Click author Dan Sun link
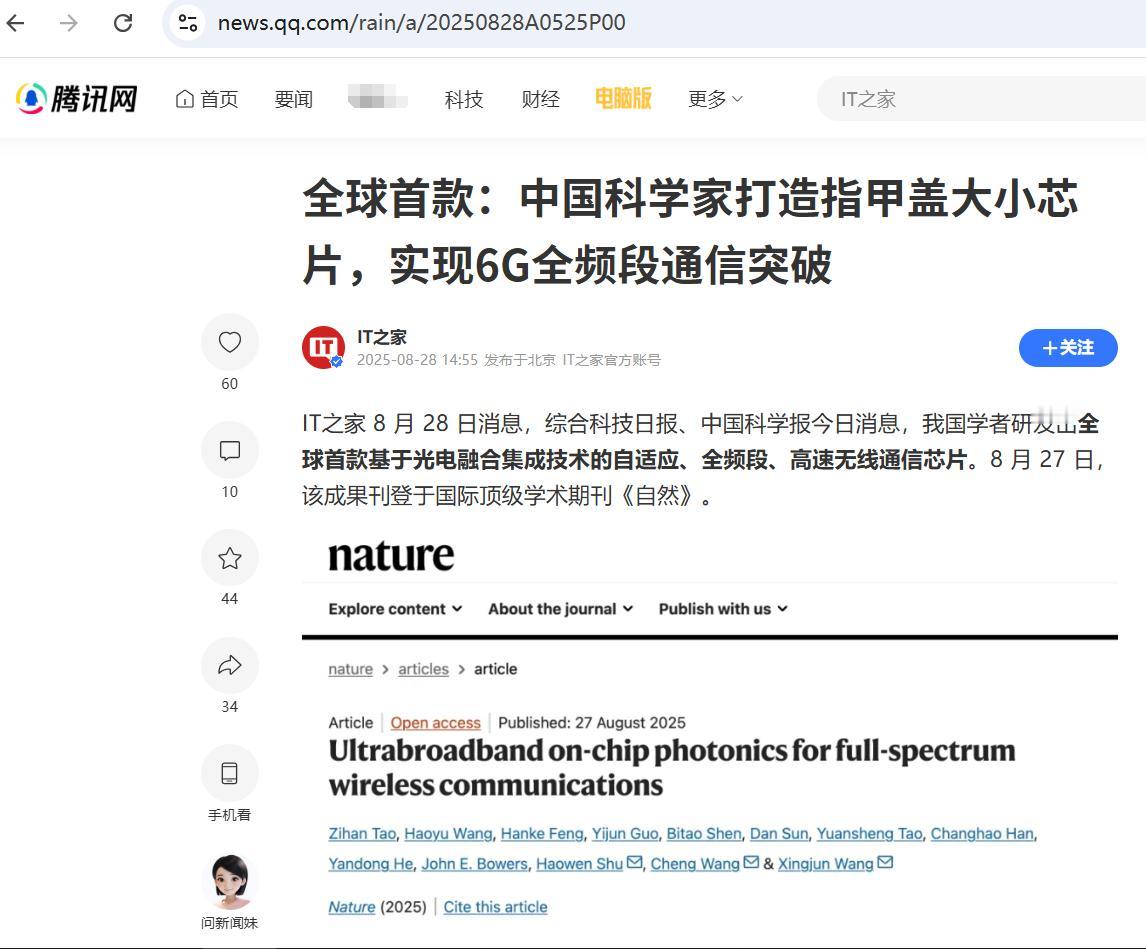 779,833
